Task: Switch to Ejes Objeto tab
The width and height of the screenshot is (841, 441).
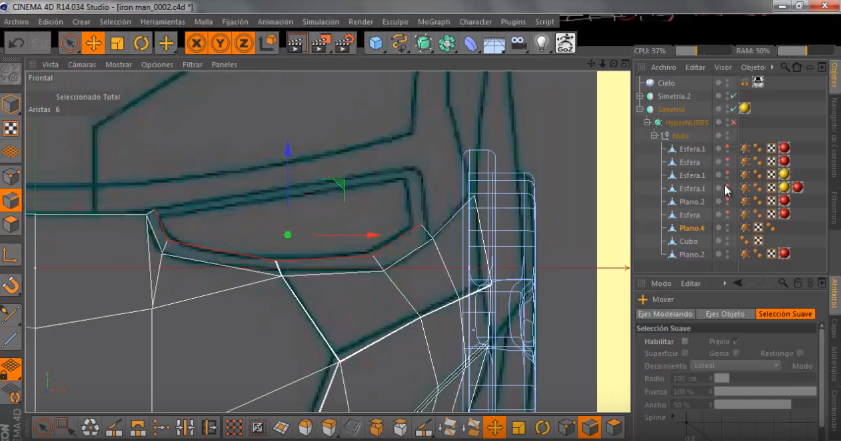Action: (x=725, y=314)
